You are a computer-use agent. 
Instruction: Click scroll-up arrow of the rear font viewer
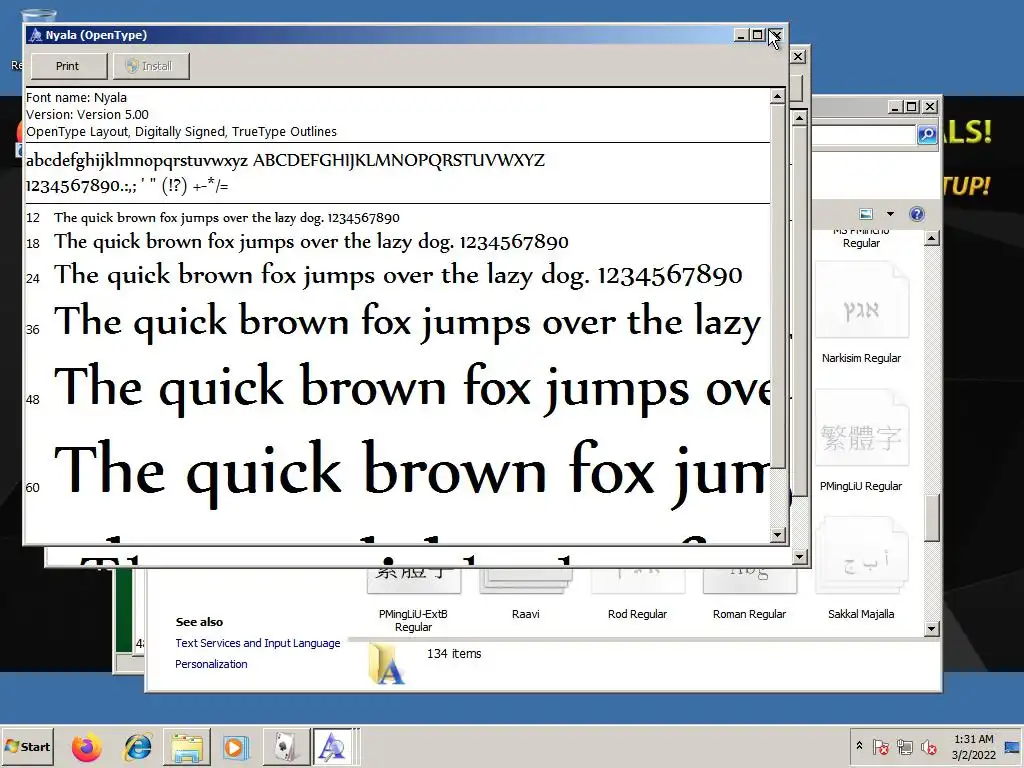[x=799, y=118]
